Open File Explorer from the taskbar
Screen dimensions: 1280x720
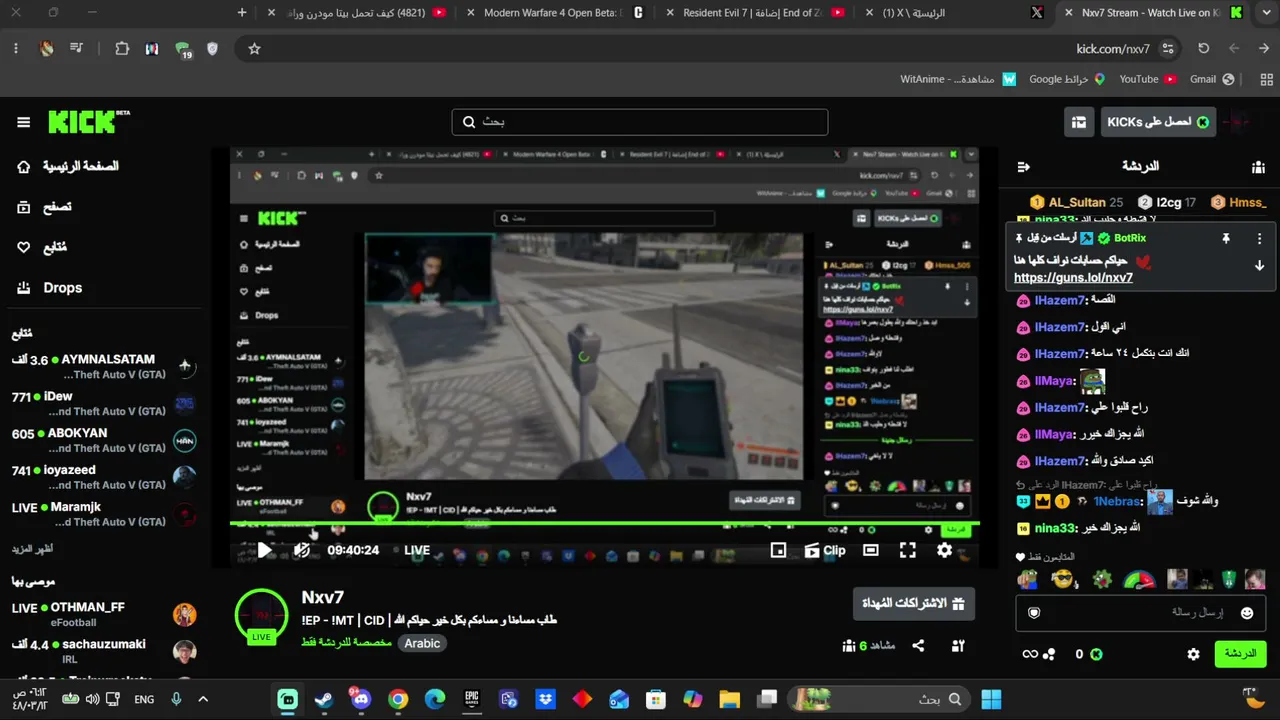point(729,700)
